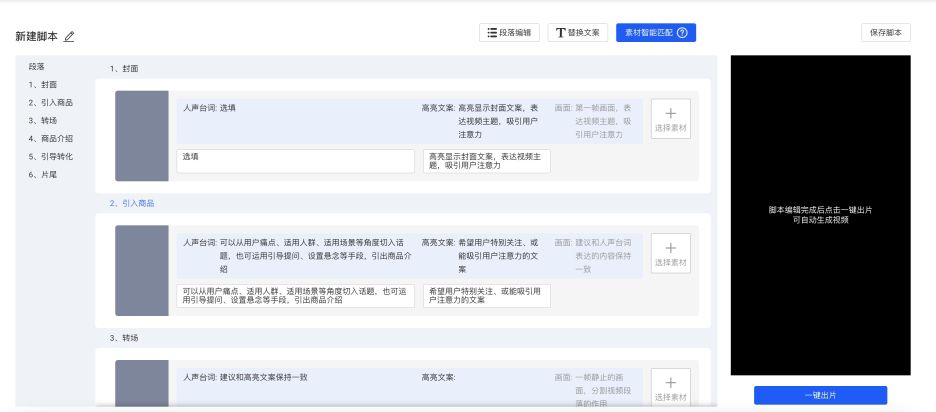Click the 段落 sidebar heading
936x412 pixels.
(x=36, y=67)
